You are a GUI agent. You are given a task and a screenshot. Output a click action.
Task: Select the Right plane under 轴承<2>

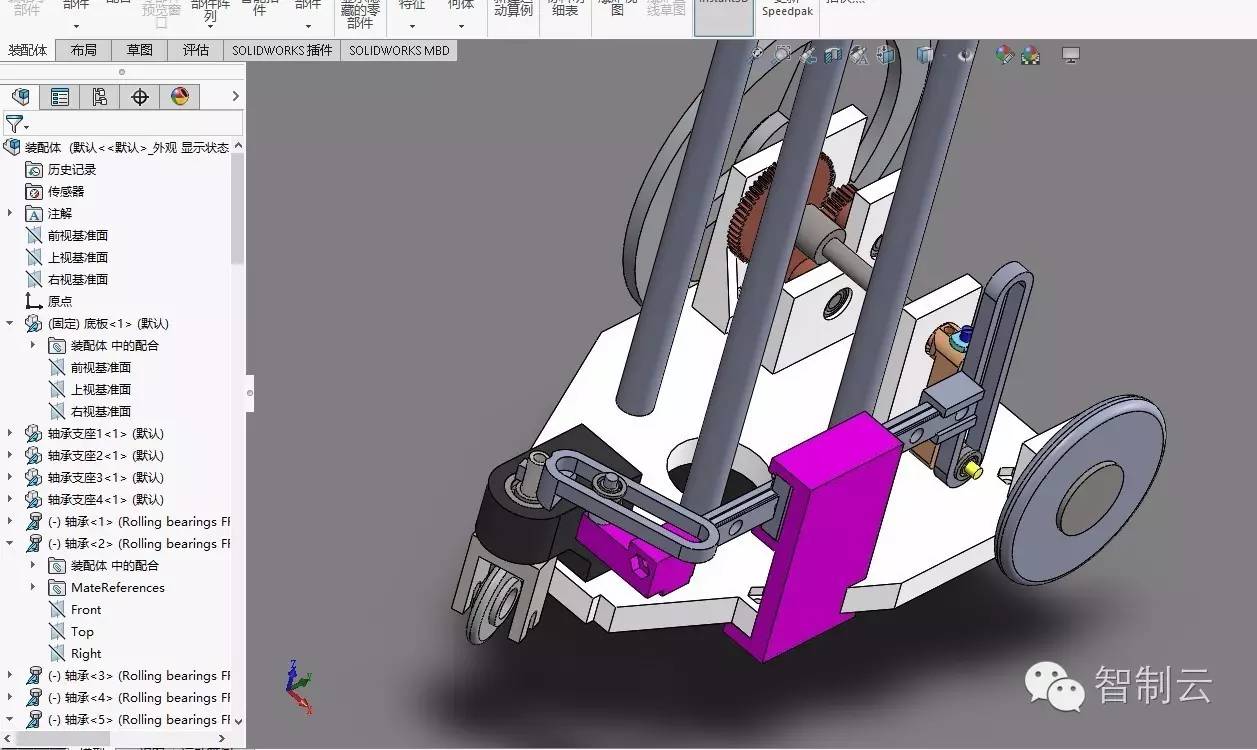point(86,653)
